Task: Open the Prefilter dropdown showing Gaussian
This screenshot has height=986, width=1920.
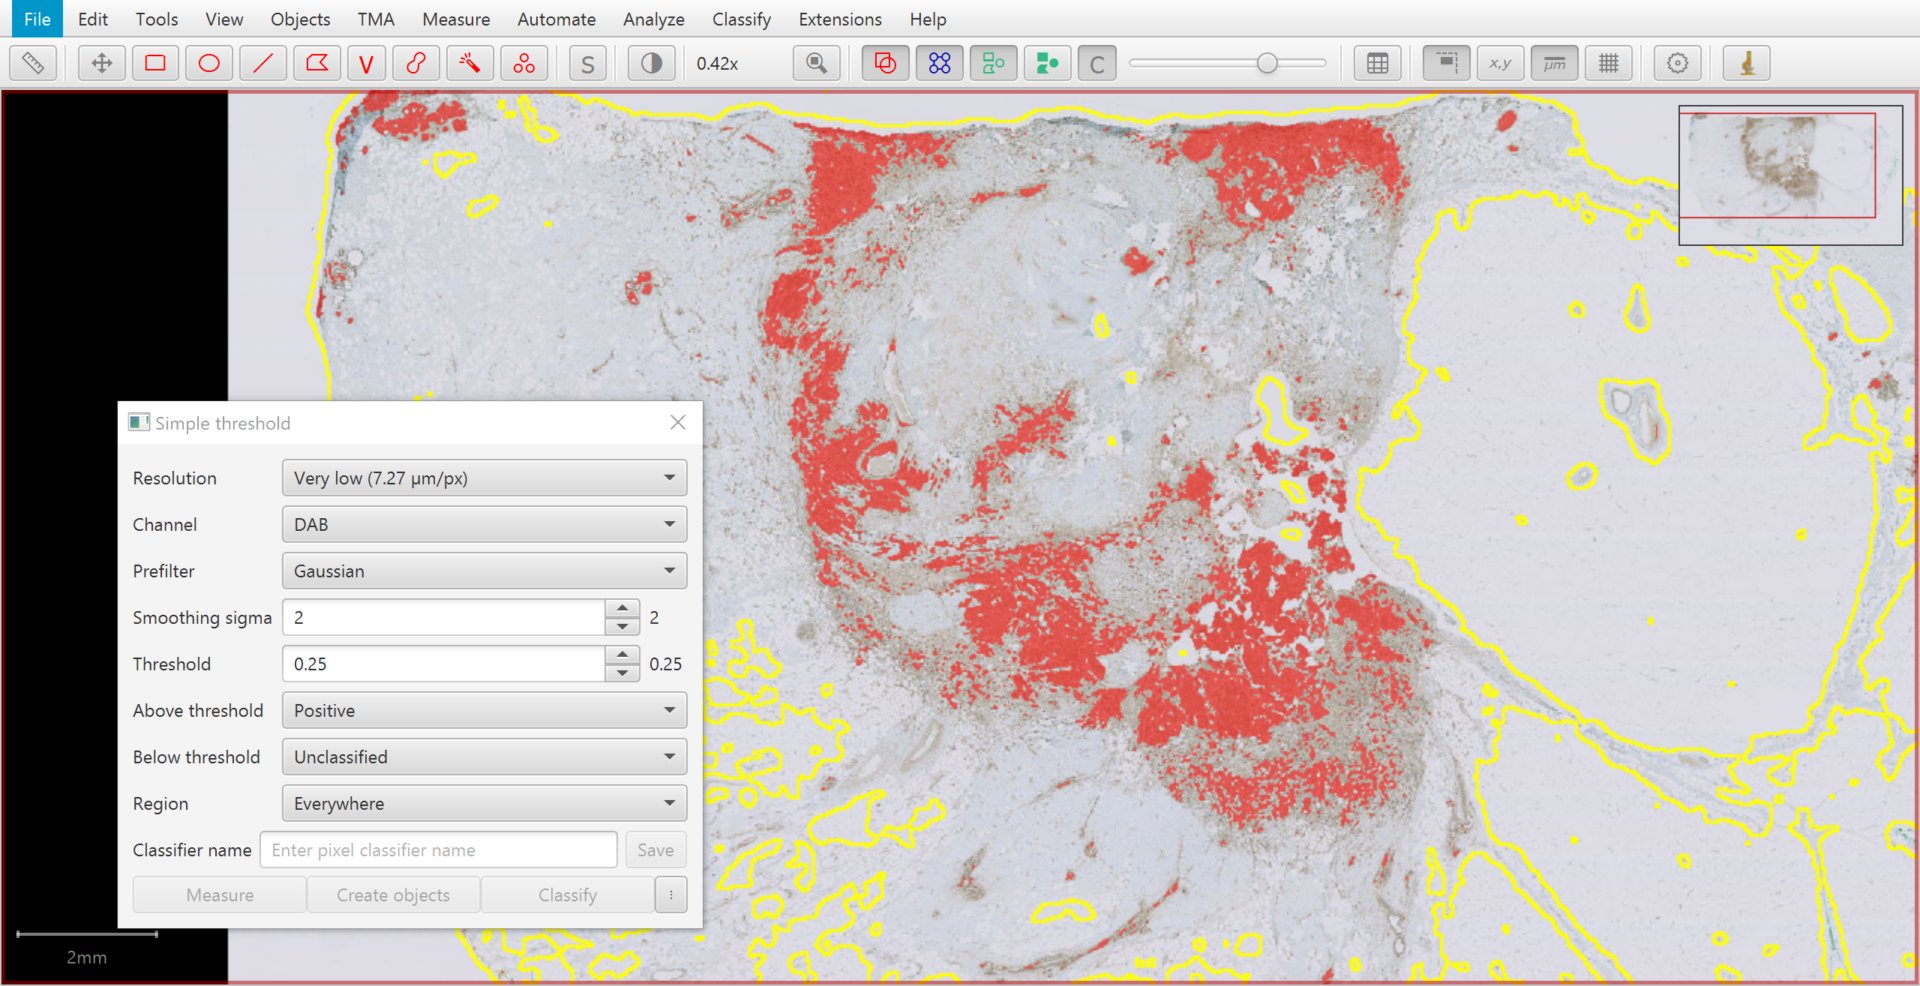Action: tap(484, 571)
